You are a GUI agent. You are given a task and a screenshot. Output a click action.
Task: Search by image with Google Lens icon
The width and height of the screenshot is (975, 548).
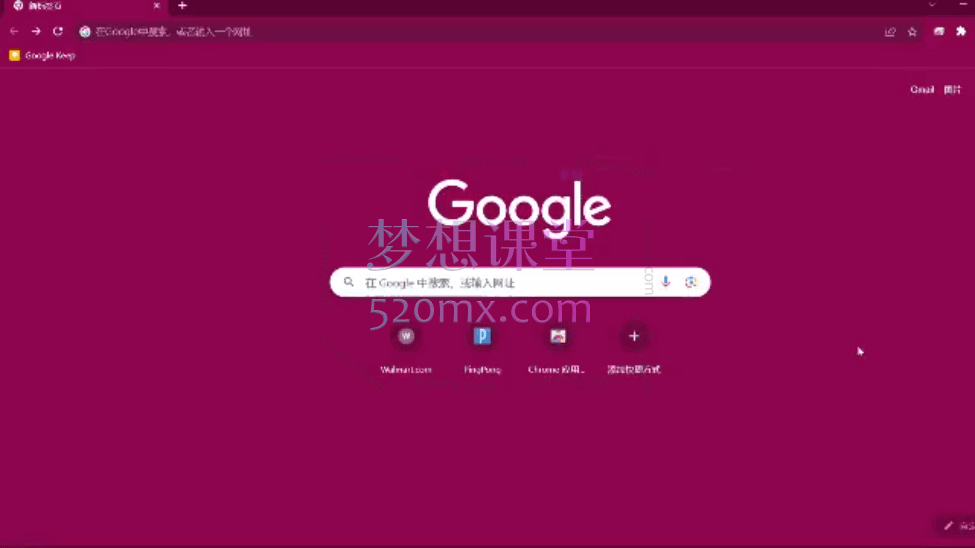[691, 282]
